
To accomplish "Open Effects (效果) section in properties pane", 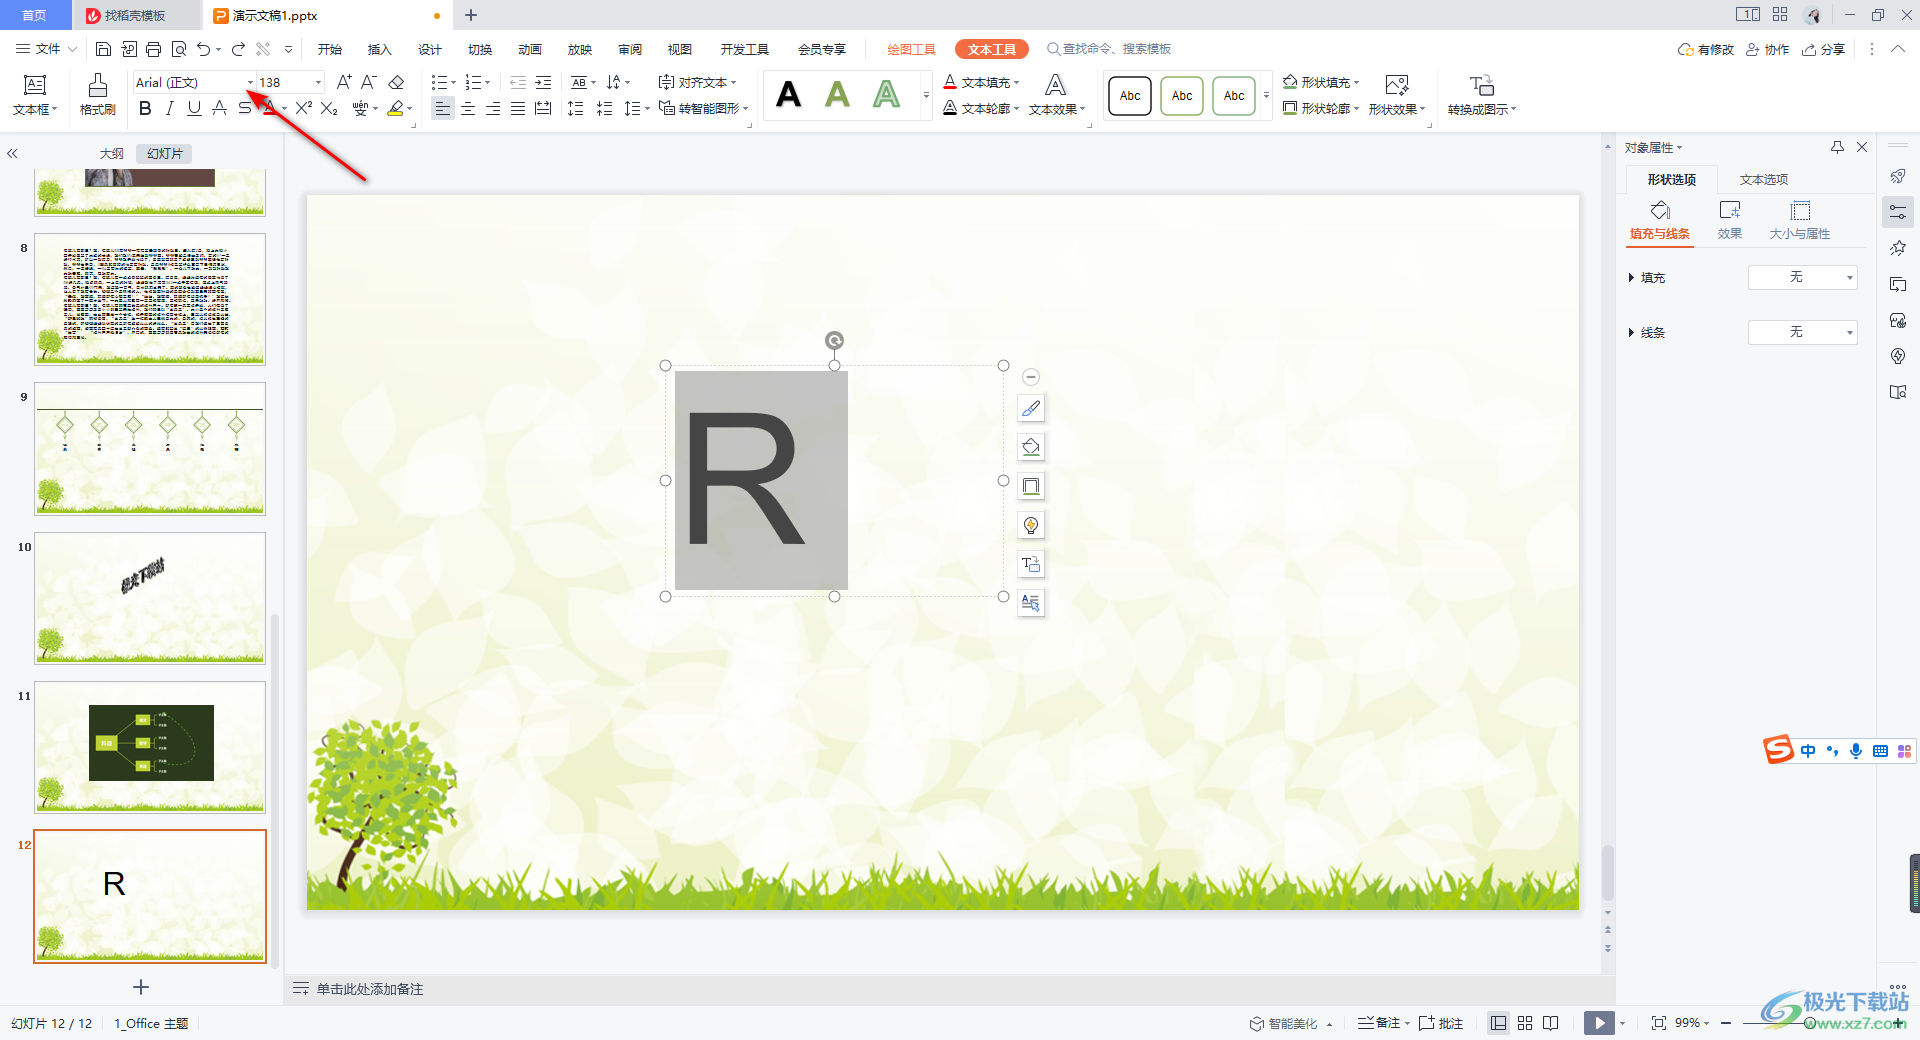I will point(1730,220).
